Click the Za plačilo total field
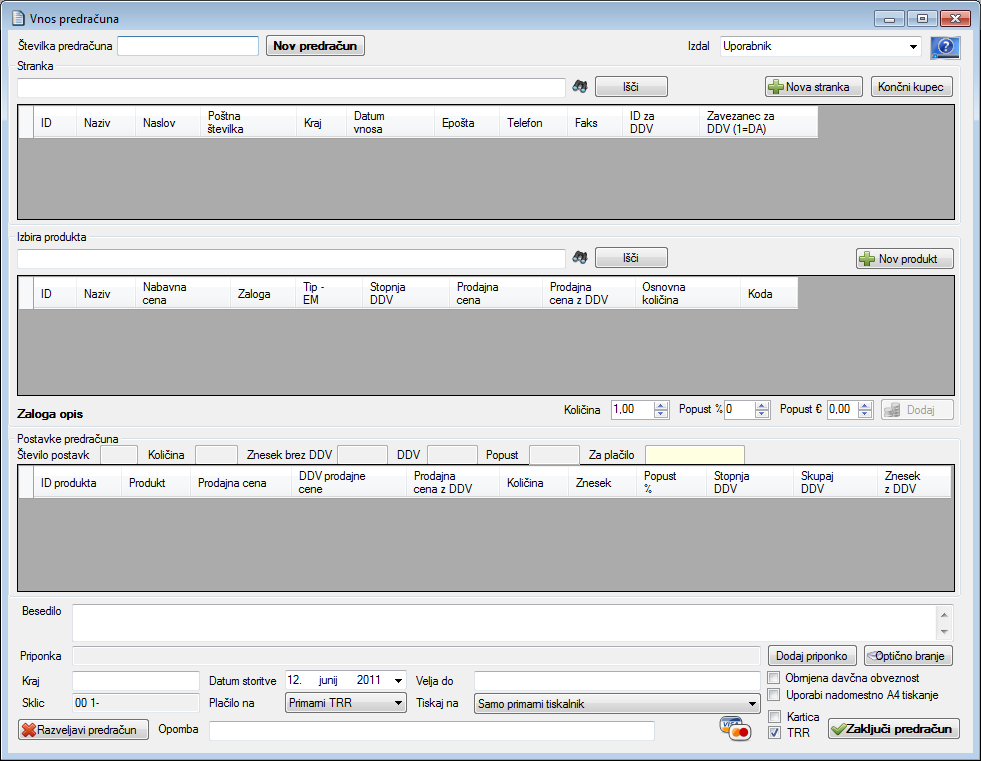The height and width of the screenshot is (761, 981). [694, 455]
